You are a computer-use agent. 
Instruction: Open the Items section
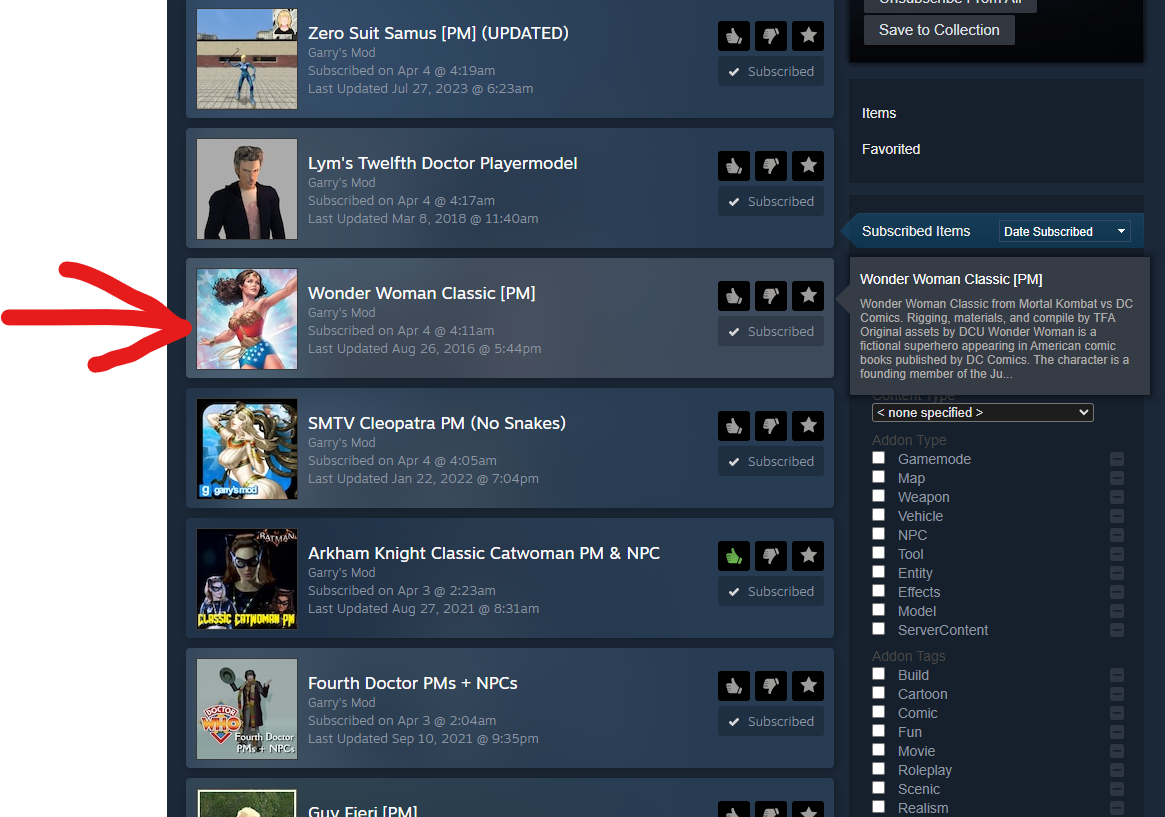tap(879, 113)
